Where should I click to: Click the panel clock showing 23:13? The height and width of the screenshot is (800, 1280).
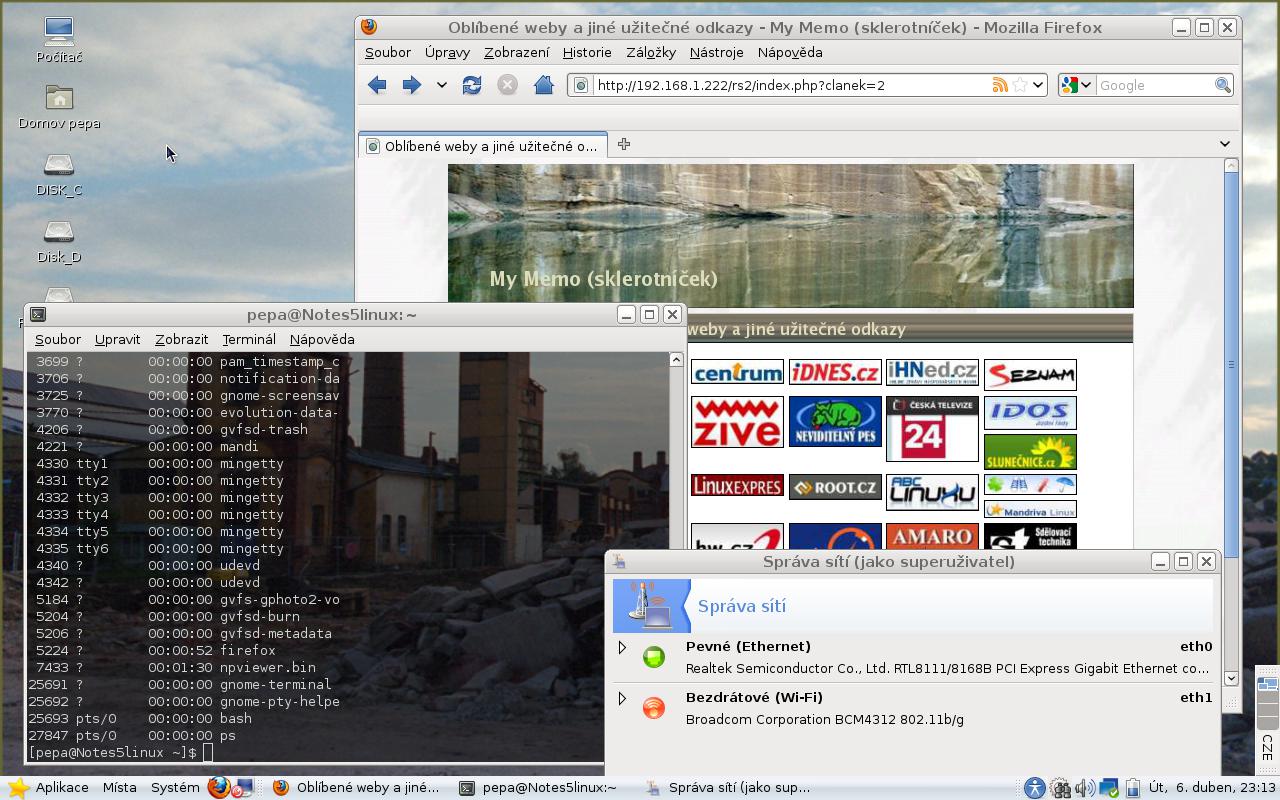[x=1211, y=788]
